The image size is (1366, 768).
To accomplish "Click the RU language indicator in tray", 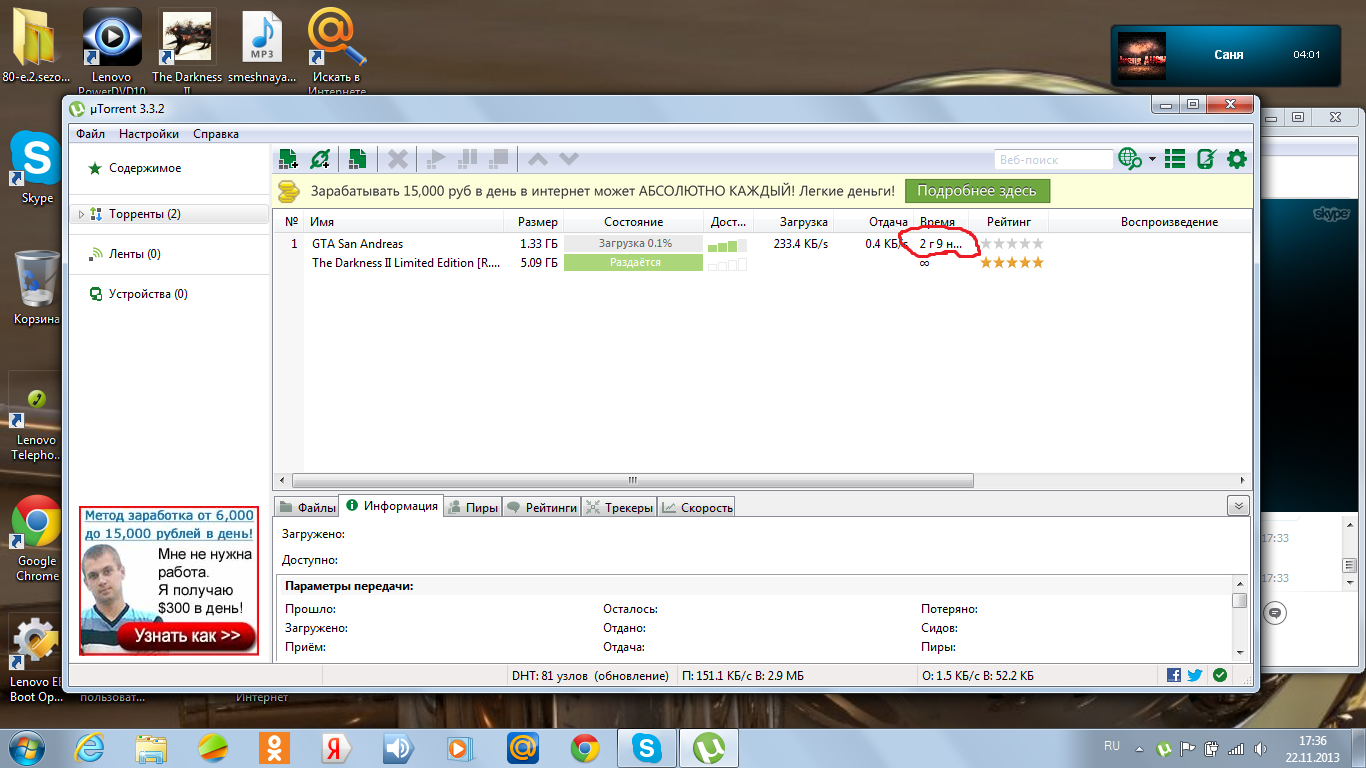I will (1111, 746).
